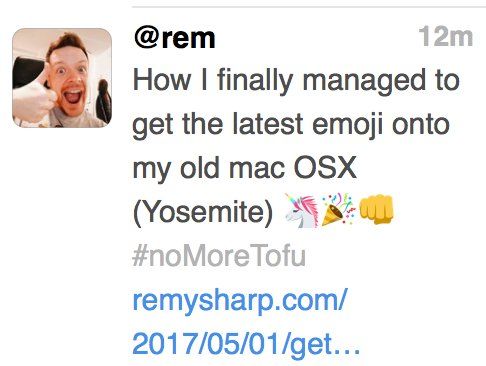Screen dimensions: 486x366
Task: Click the @rem username handle
Action: pos(174,38)
